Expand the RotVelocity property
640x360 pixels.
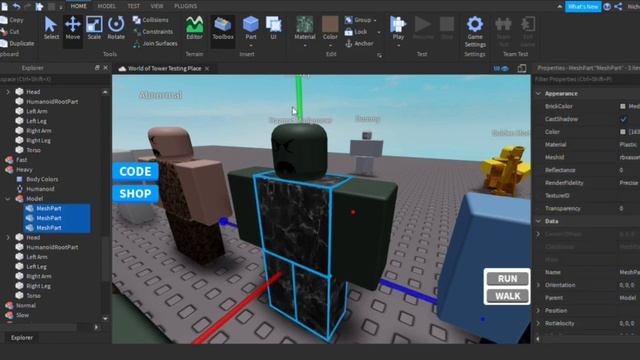[538, 323]
